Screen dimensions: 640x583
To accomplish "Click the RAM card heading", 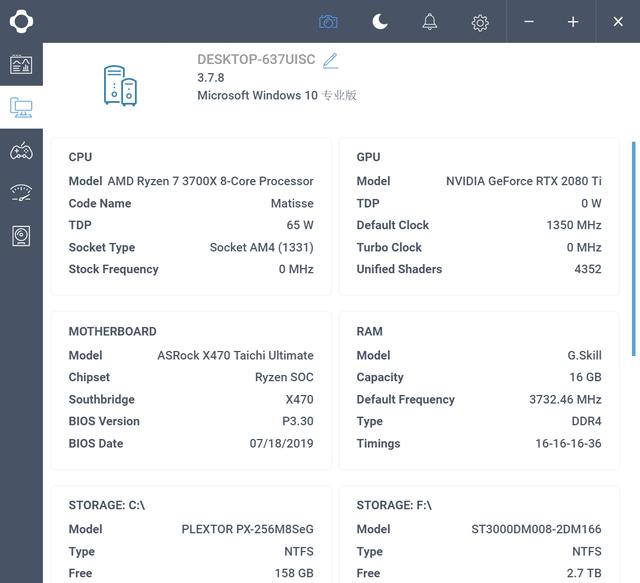I will point(369,332).
